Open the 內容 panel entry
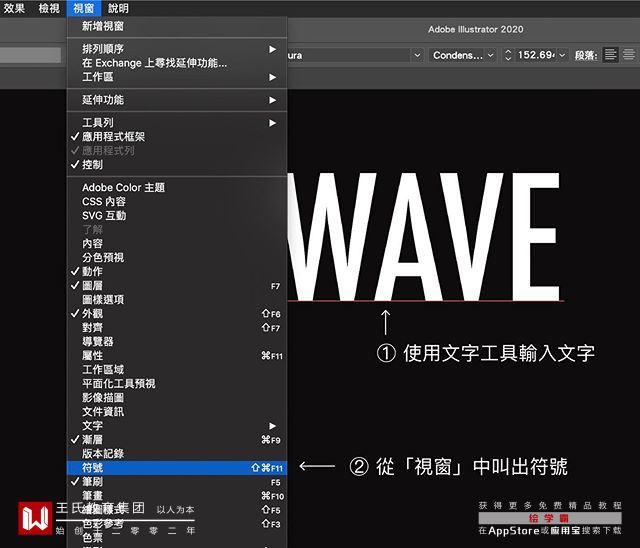 point(177,243)
